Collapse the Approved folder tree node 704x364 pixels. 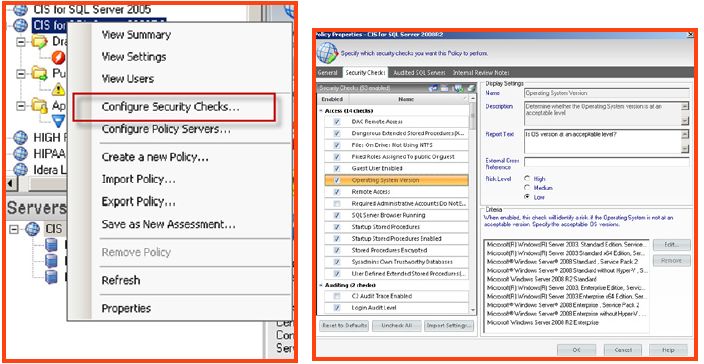[x=20, y=105]
